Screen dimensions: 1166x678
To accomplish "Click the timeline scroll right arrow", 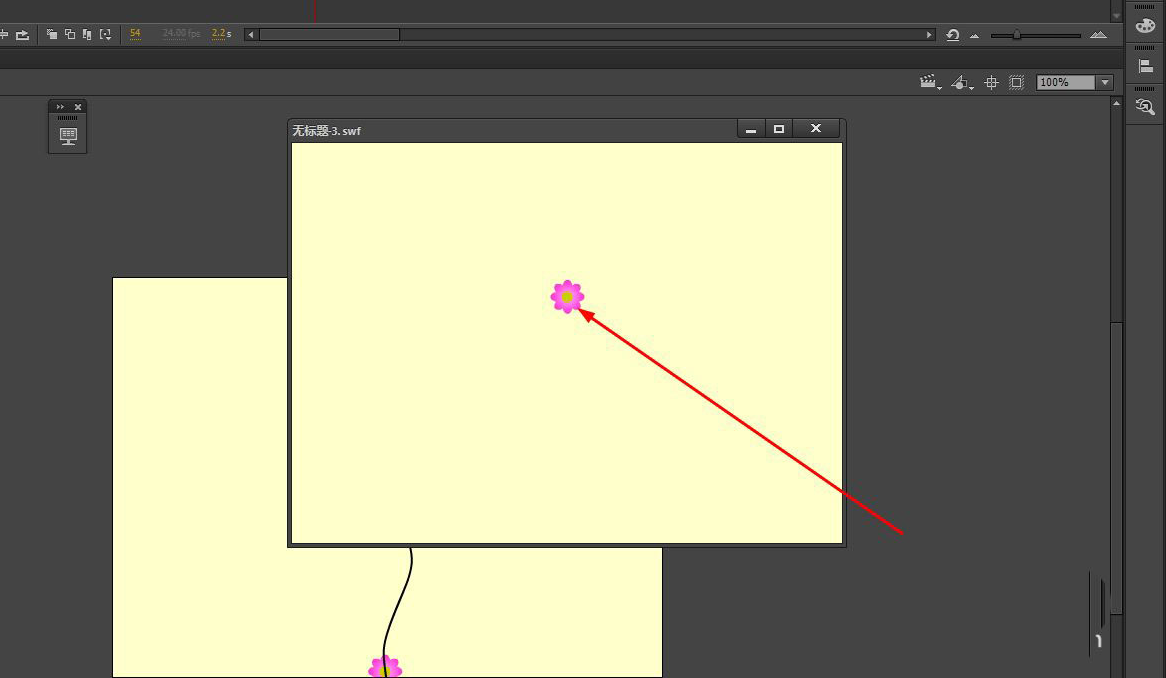I will click(x=929, y=34).
